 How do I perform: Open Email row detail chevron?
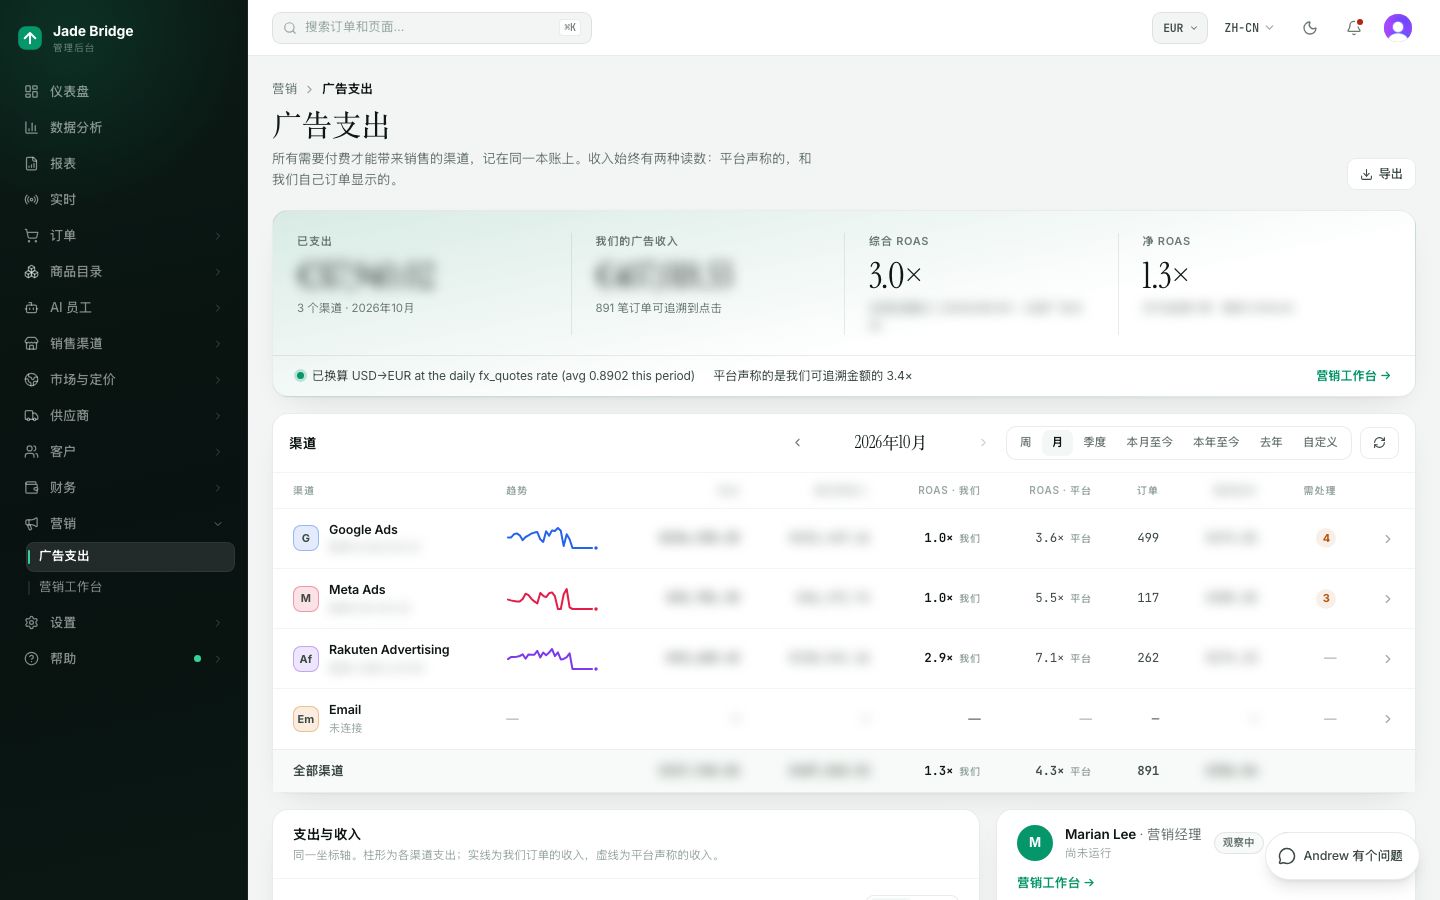1387,719
